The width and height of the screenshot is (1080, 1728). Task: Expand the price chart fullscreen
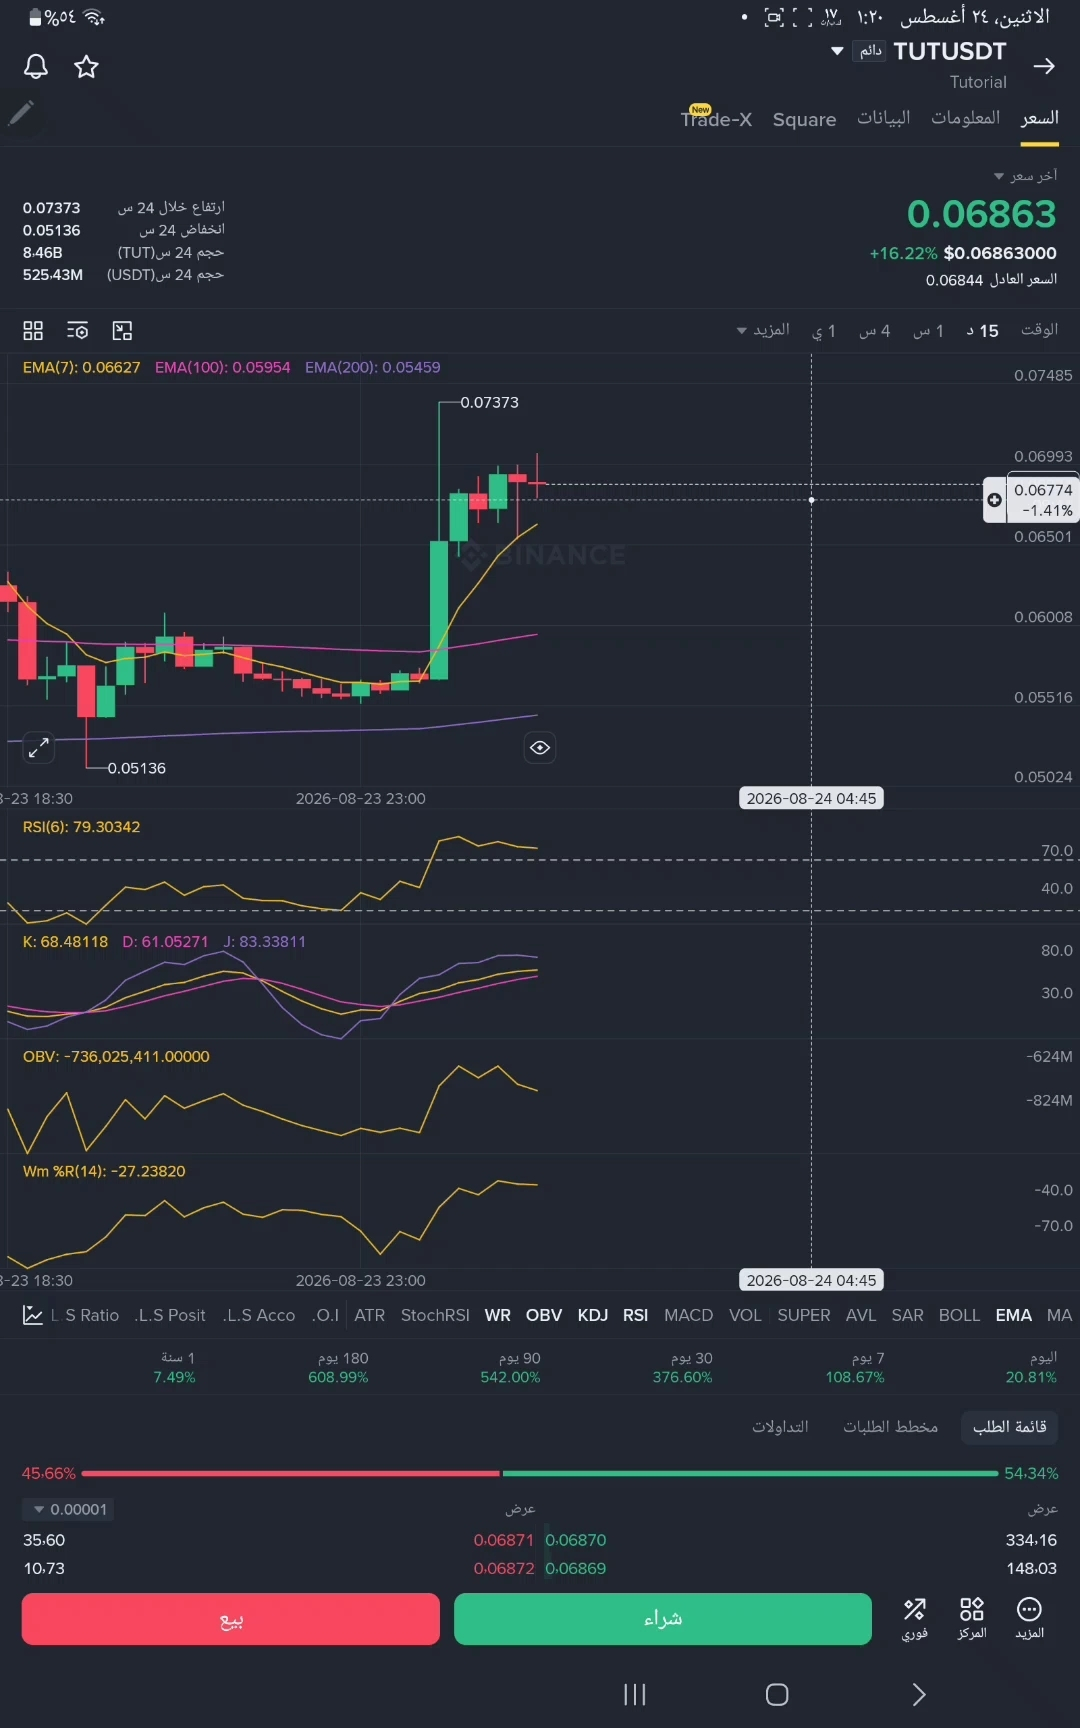pos(38,748)
